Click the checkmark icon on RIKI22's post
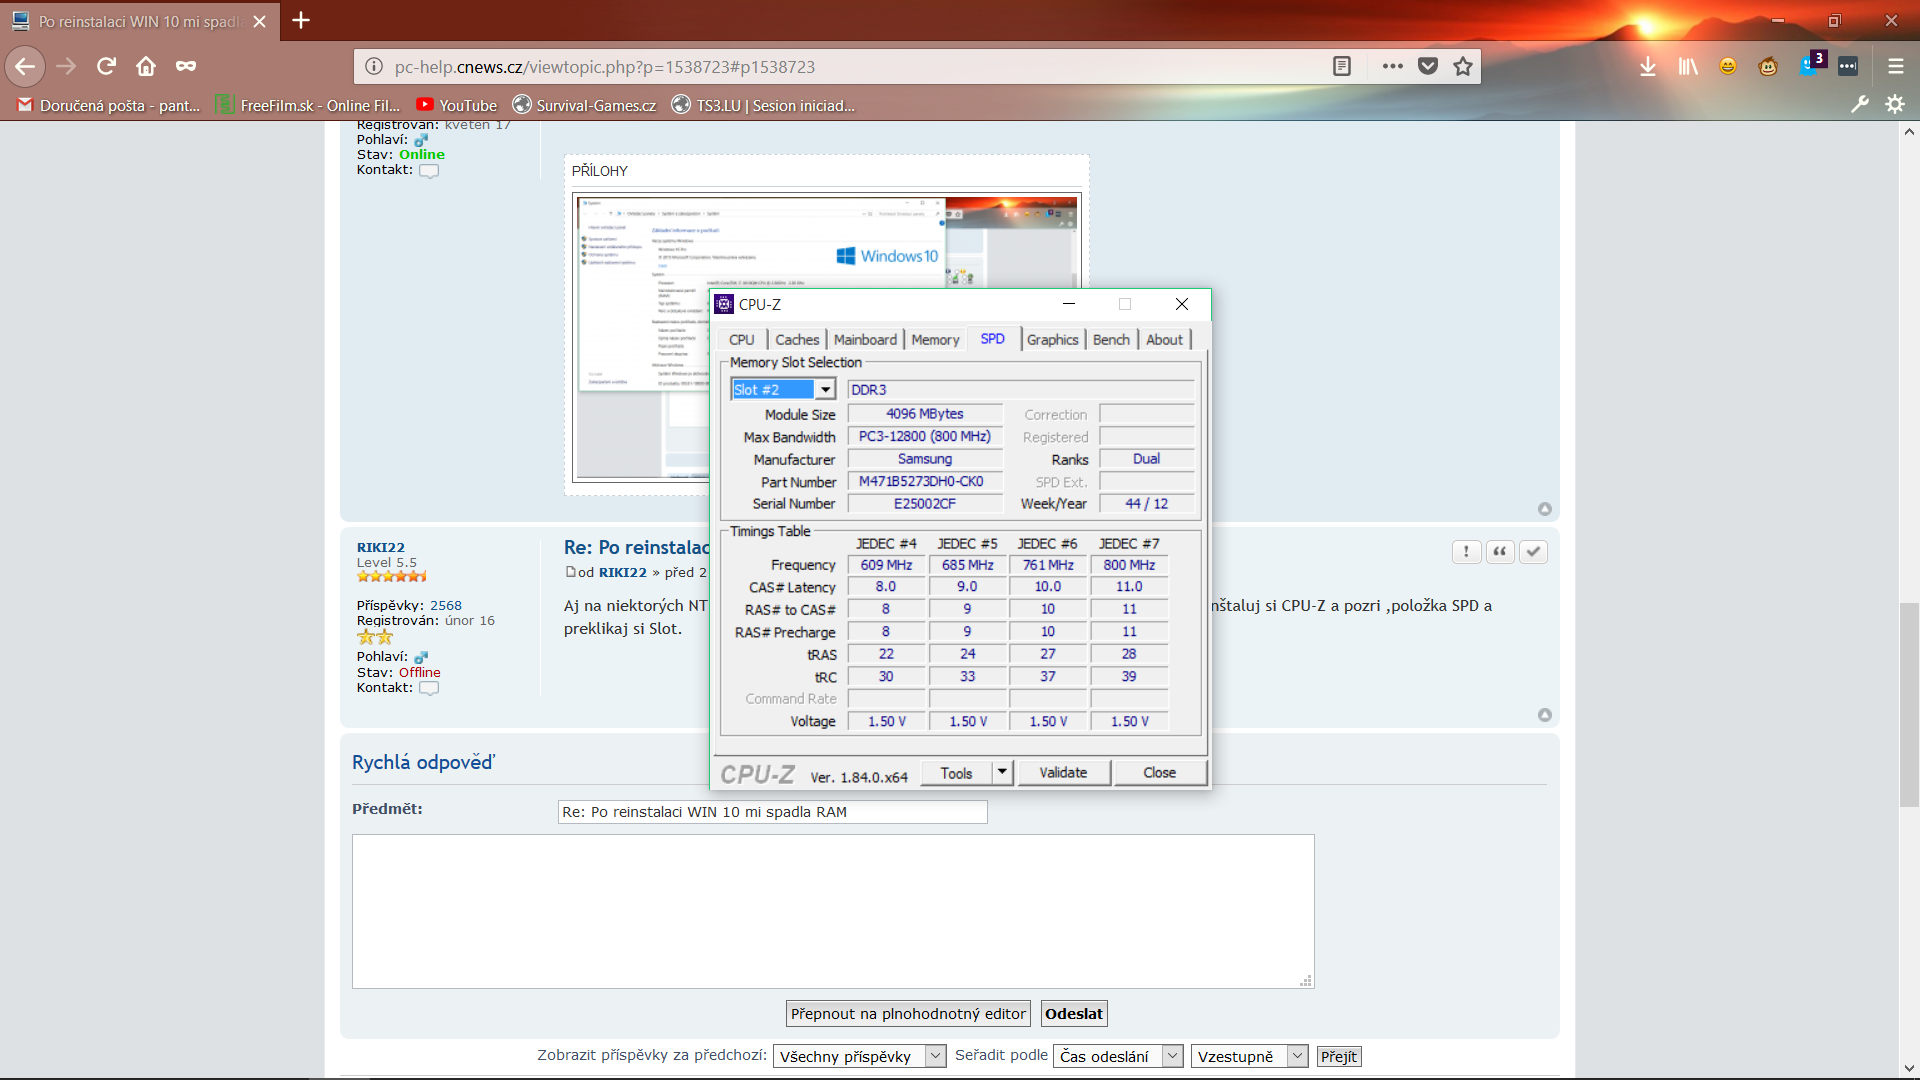 1533,551
